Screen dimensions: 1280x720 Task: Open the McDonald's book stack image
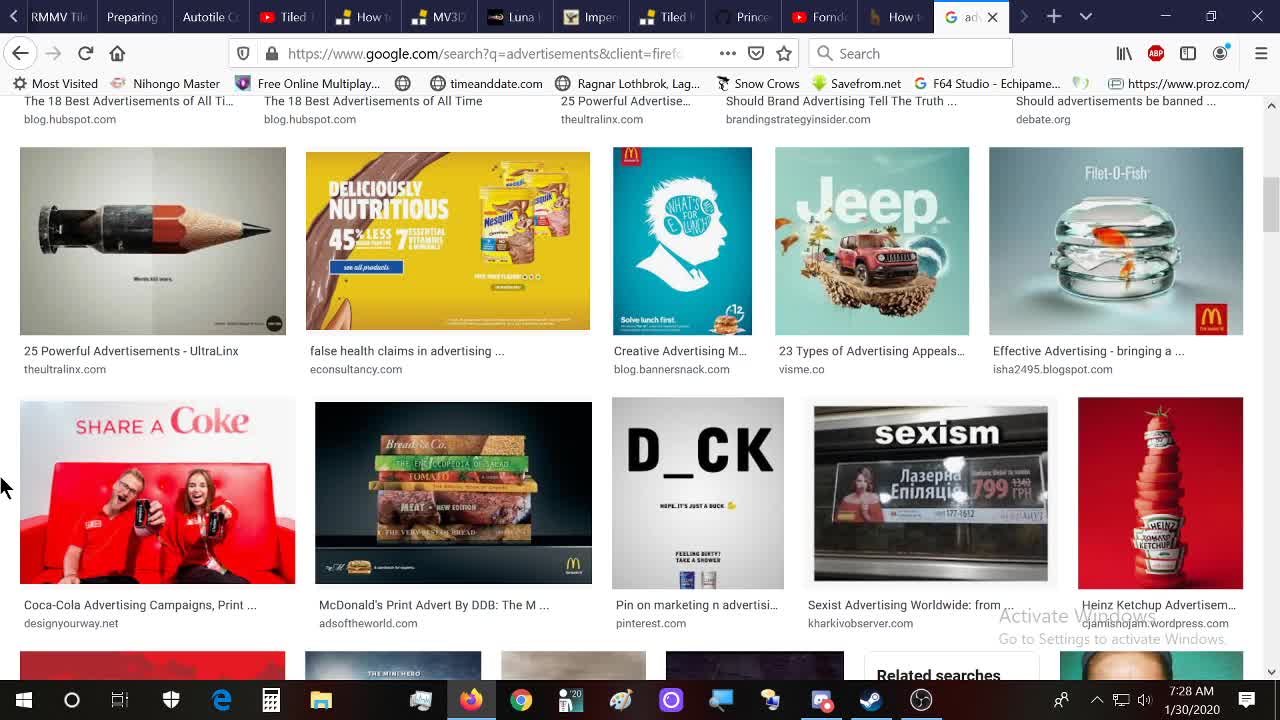(x=453, y=493)
